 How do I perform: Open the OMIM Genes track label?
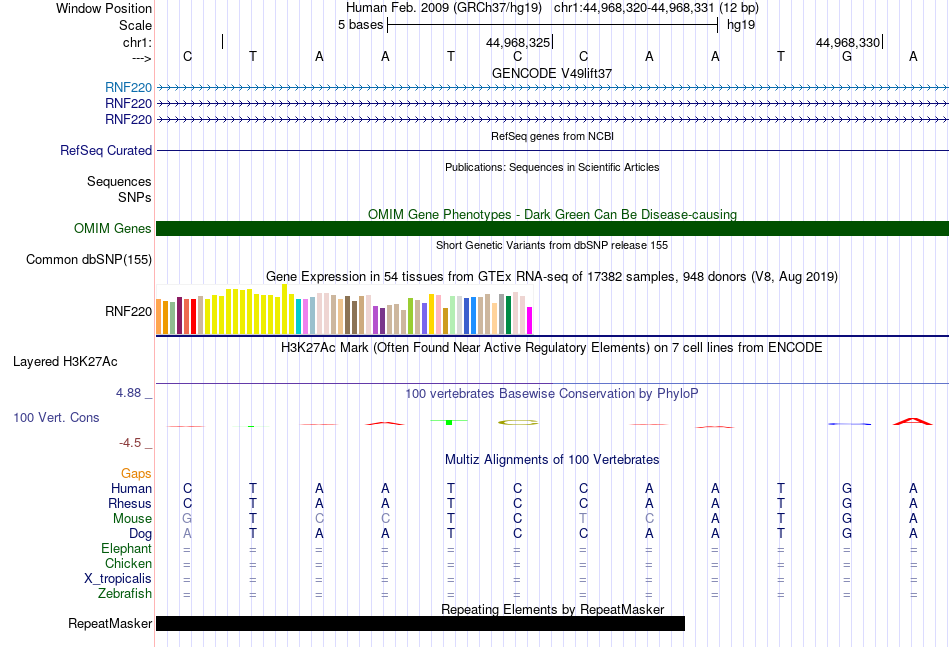(113, 228)
